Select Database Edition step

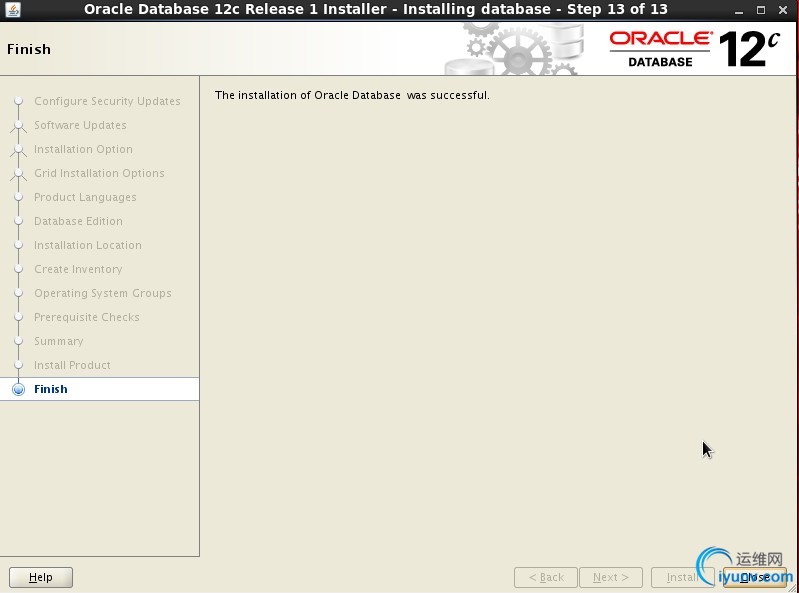pos(78,221)
